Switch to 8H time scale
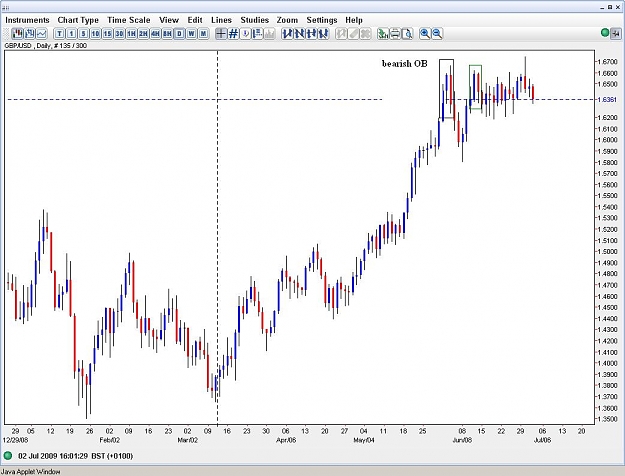The height and width of the screenshot is (476, 625). click(167, 34)
